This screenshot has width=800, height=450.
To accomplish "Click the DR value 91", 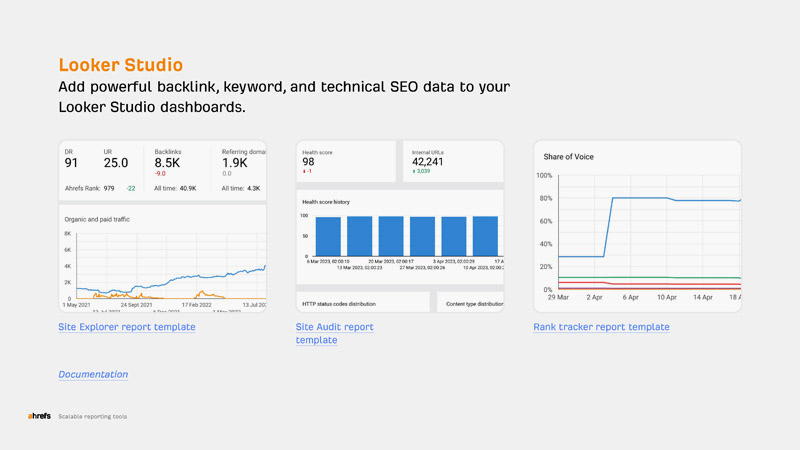I will (71, 163).
